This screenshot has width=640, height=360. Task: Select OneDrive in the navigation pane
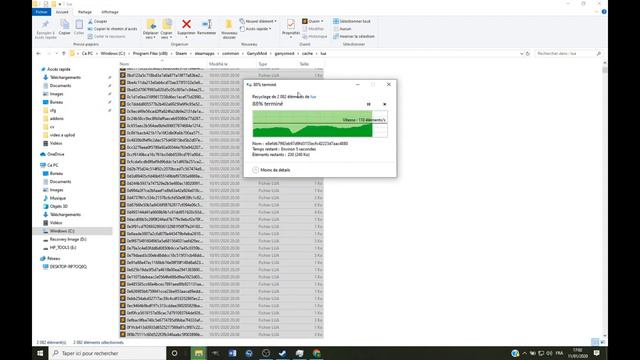tap(56, 154)
